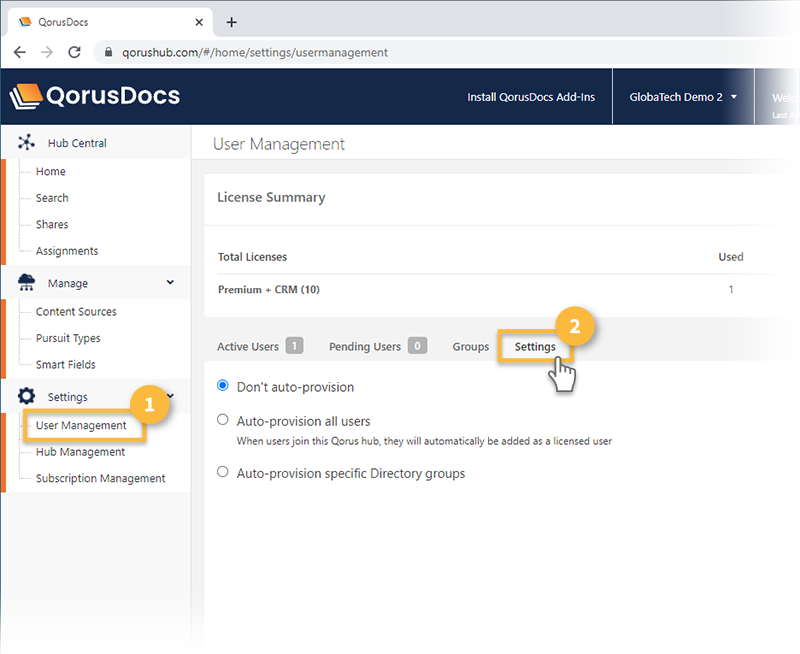
Task: Click the Manage cloud icon in sidebar
Action: tap(25, 282)
